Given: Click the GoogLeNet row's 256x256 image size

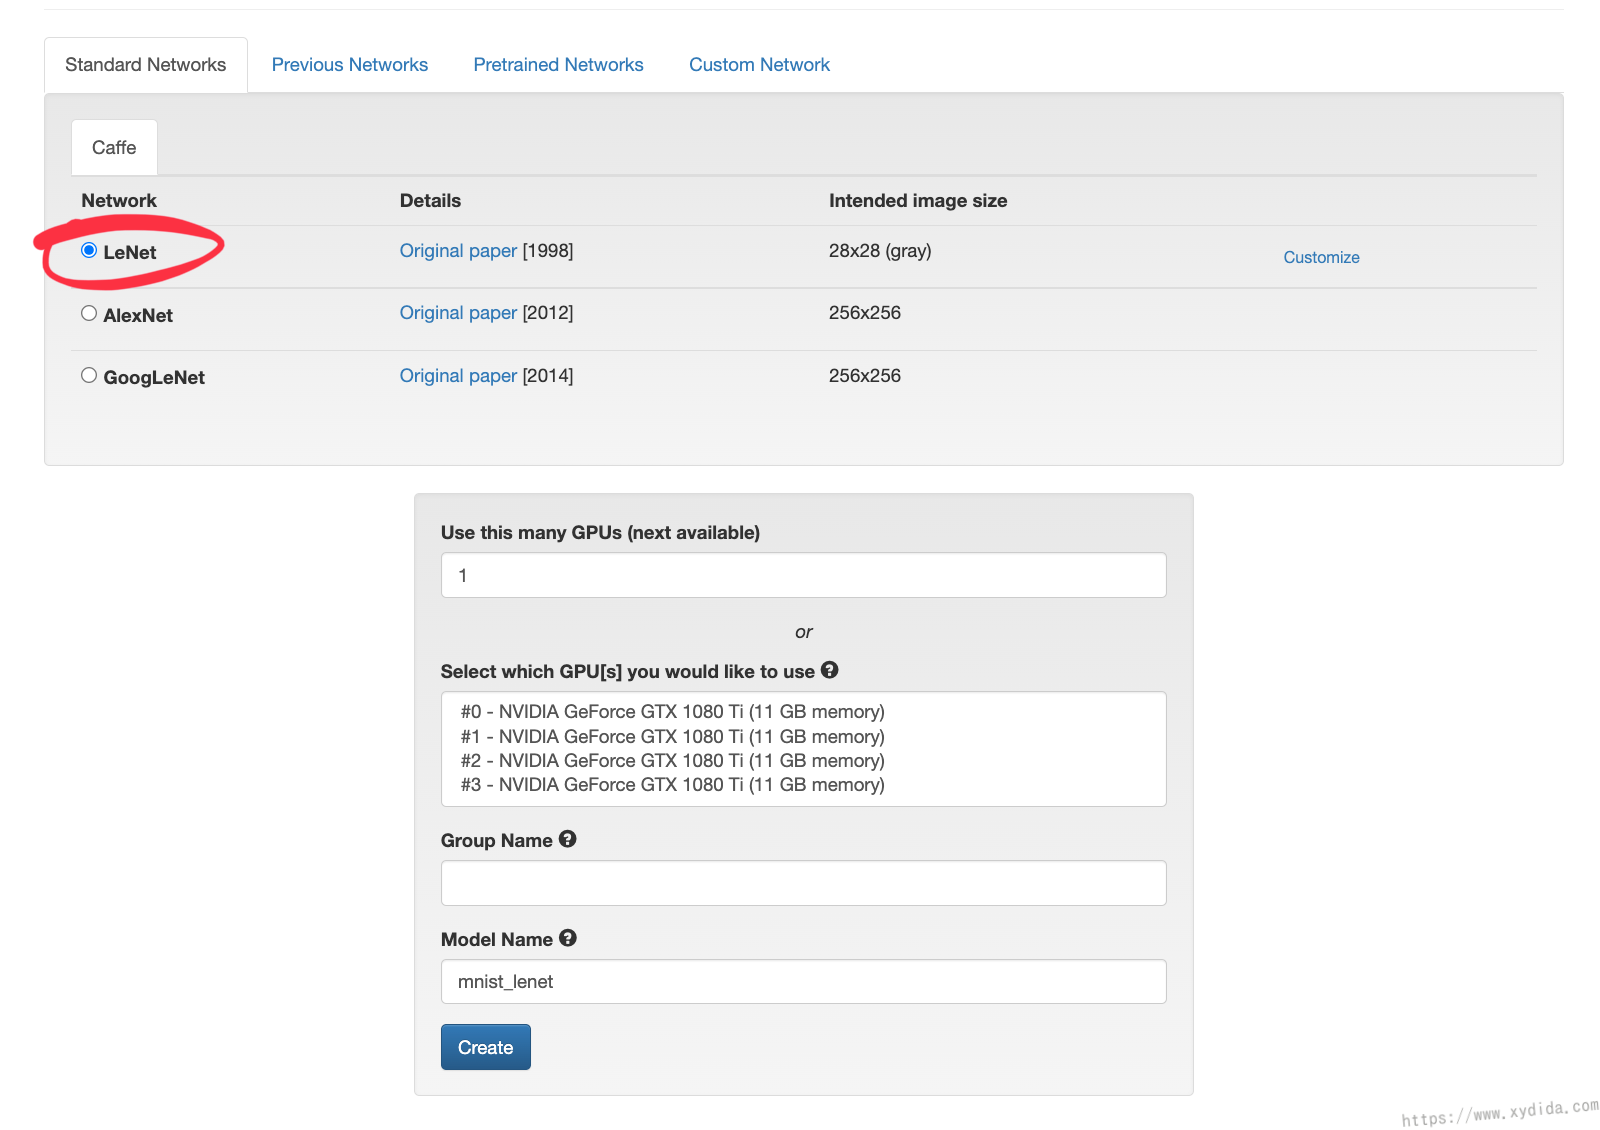Looking at the screenshot, I should [865, 376].
